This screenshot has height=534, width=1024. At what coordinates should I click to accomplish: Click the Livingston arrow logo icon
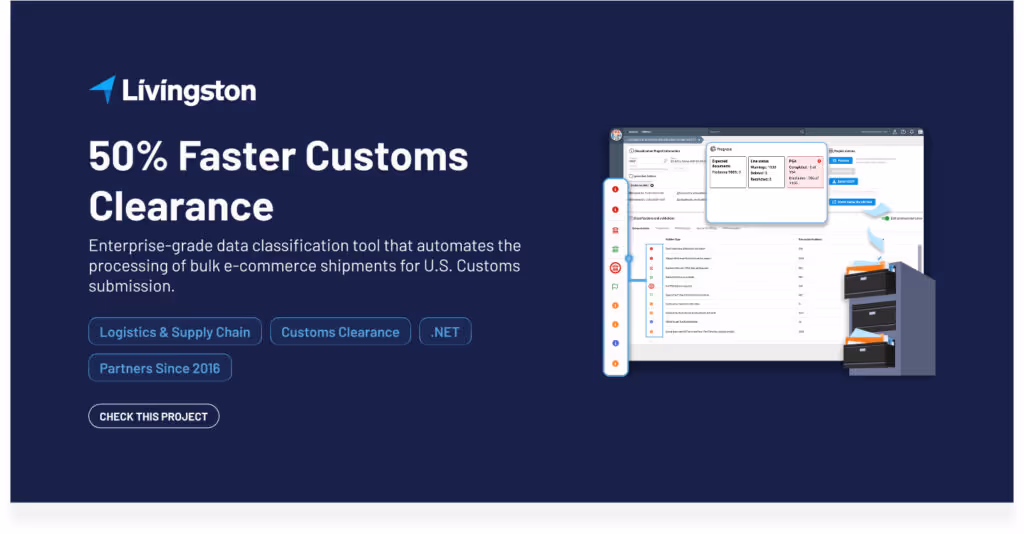[103, 89]
